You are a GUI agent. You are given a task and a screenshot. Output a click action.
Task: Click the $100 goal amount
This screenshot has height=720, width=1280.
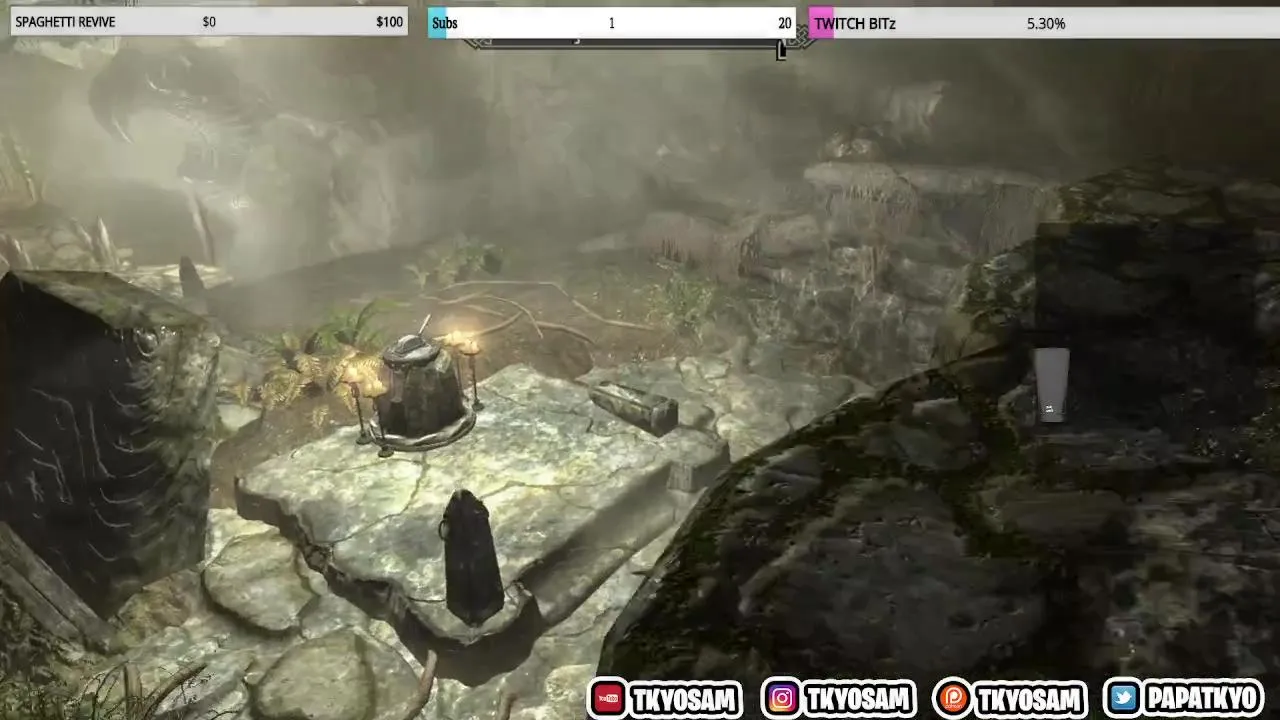(390, 22)
